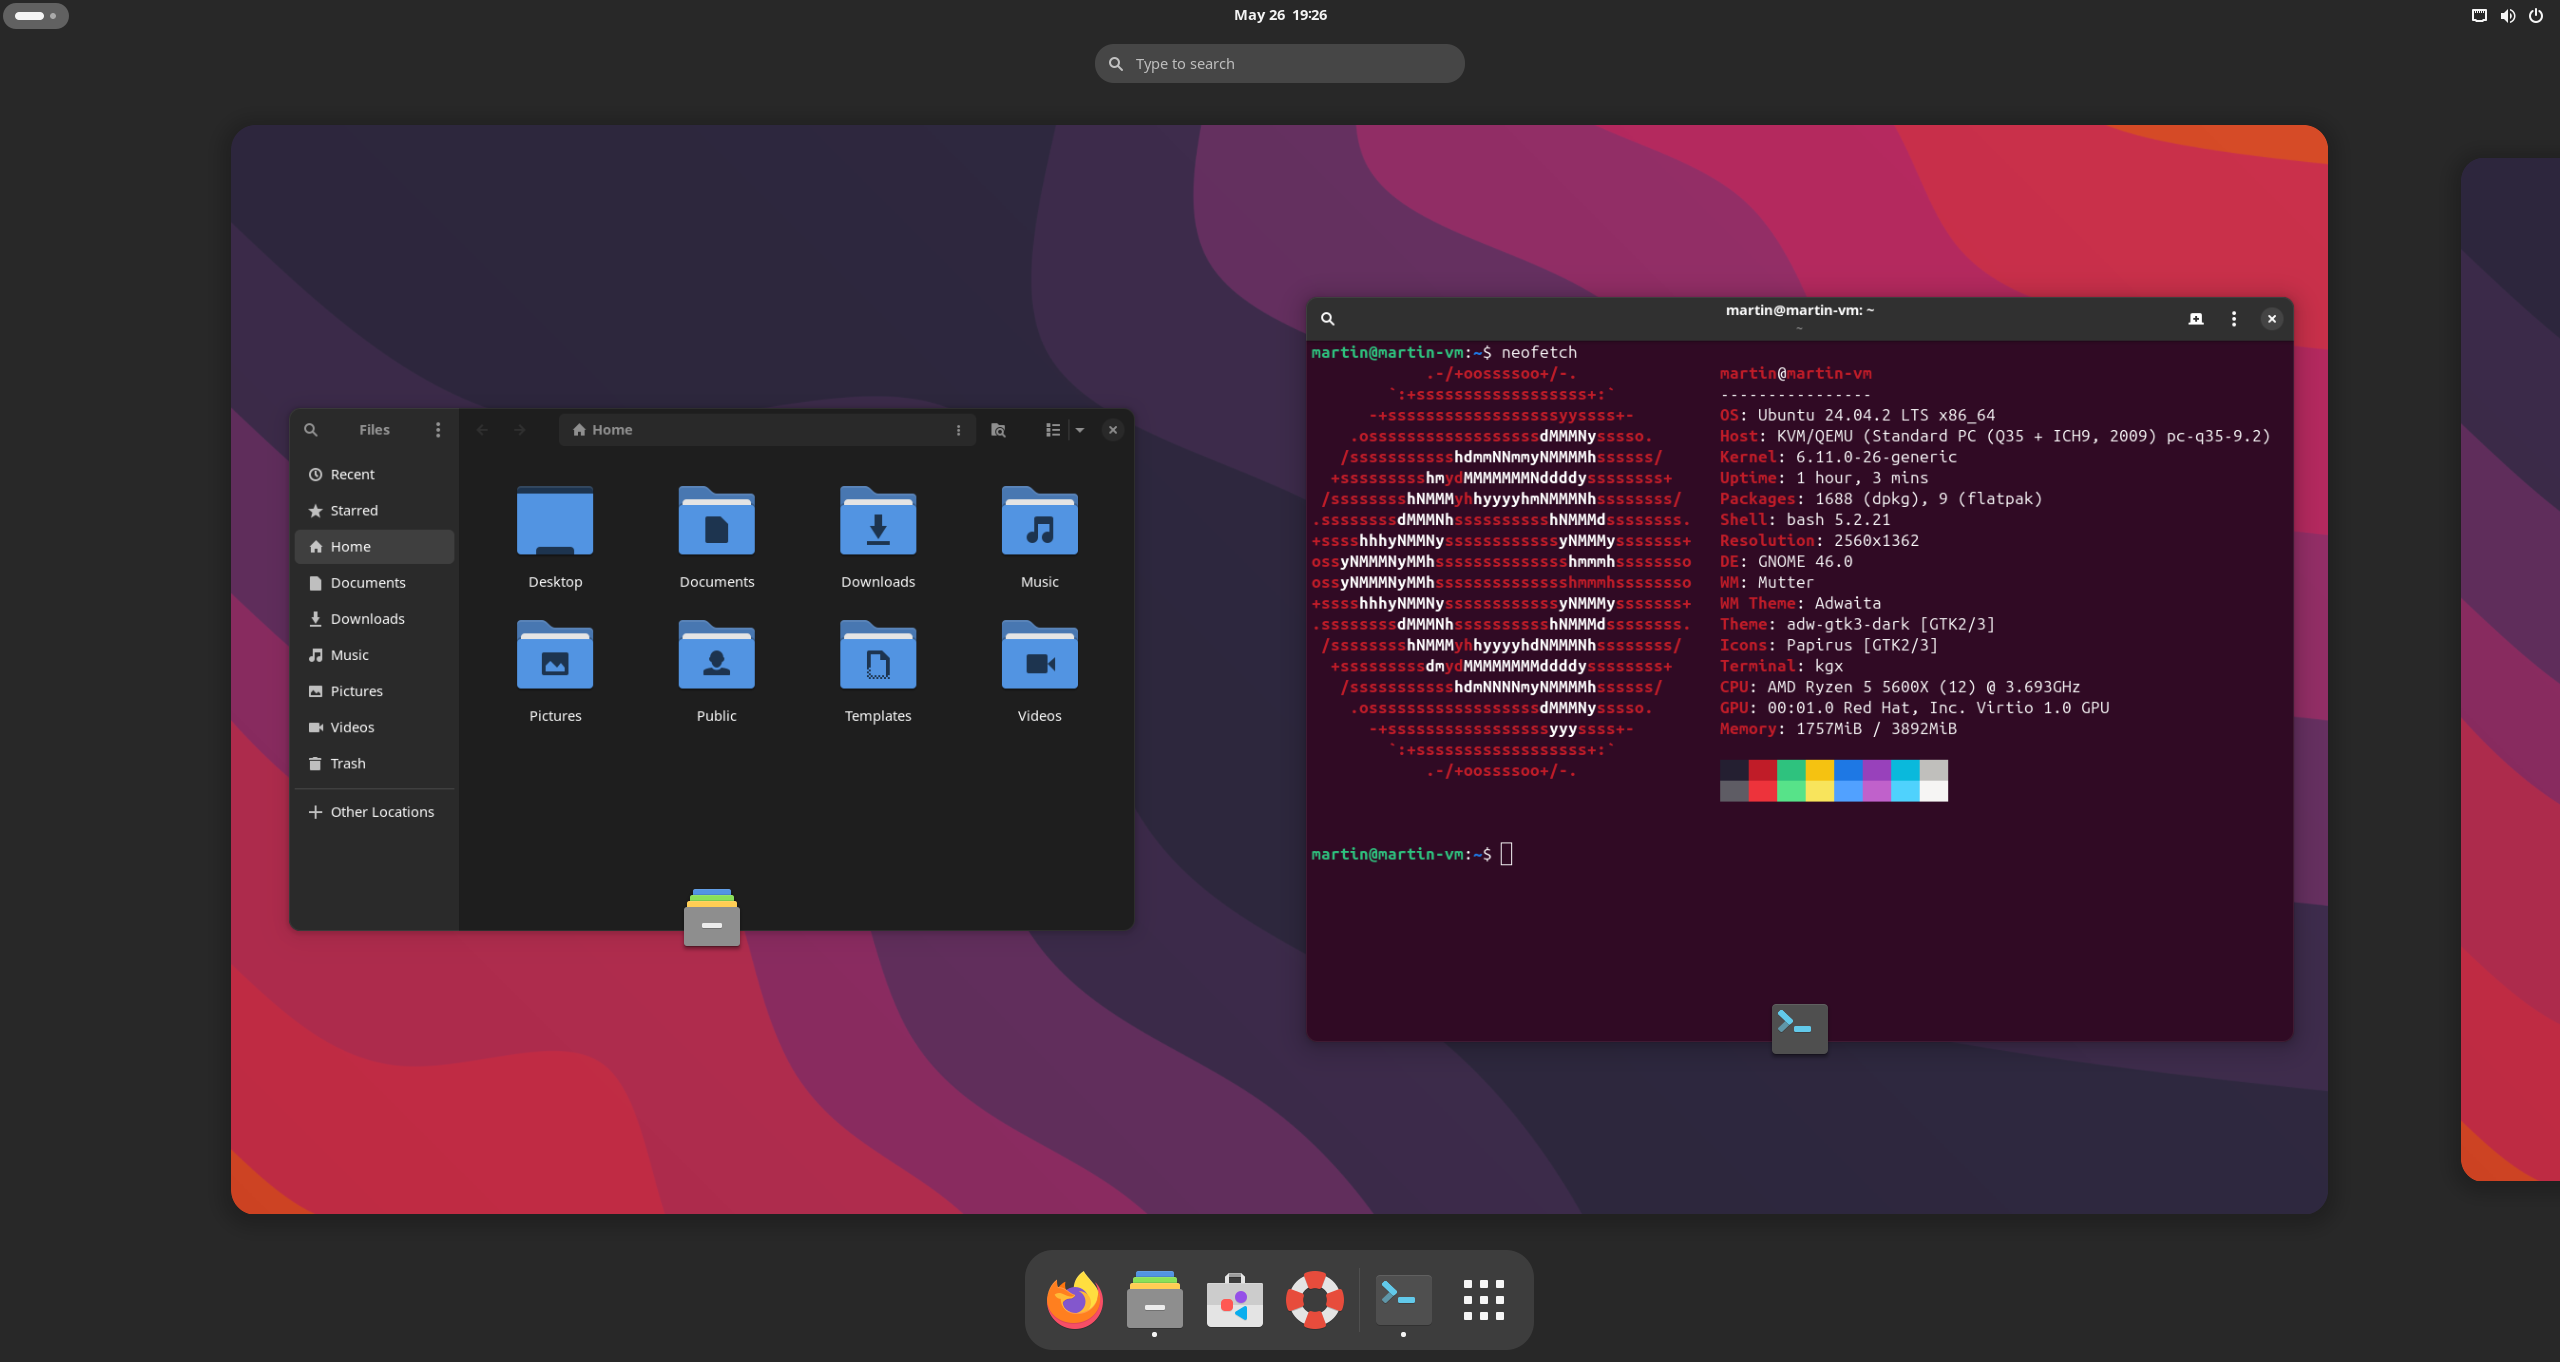2560x1362 pixels.
Task: Toggle list and grid view in Files
Action: (x=1052, y=430)
